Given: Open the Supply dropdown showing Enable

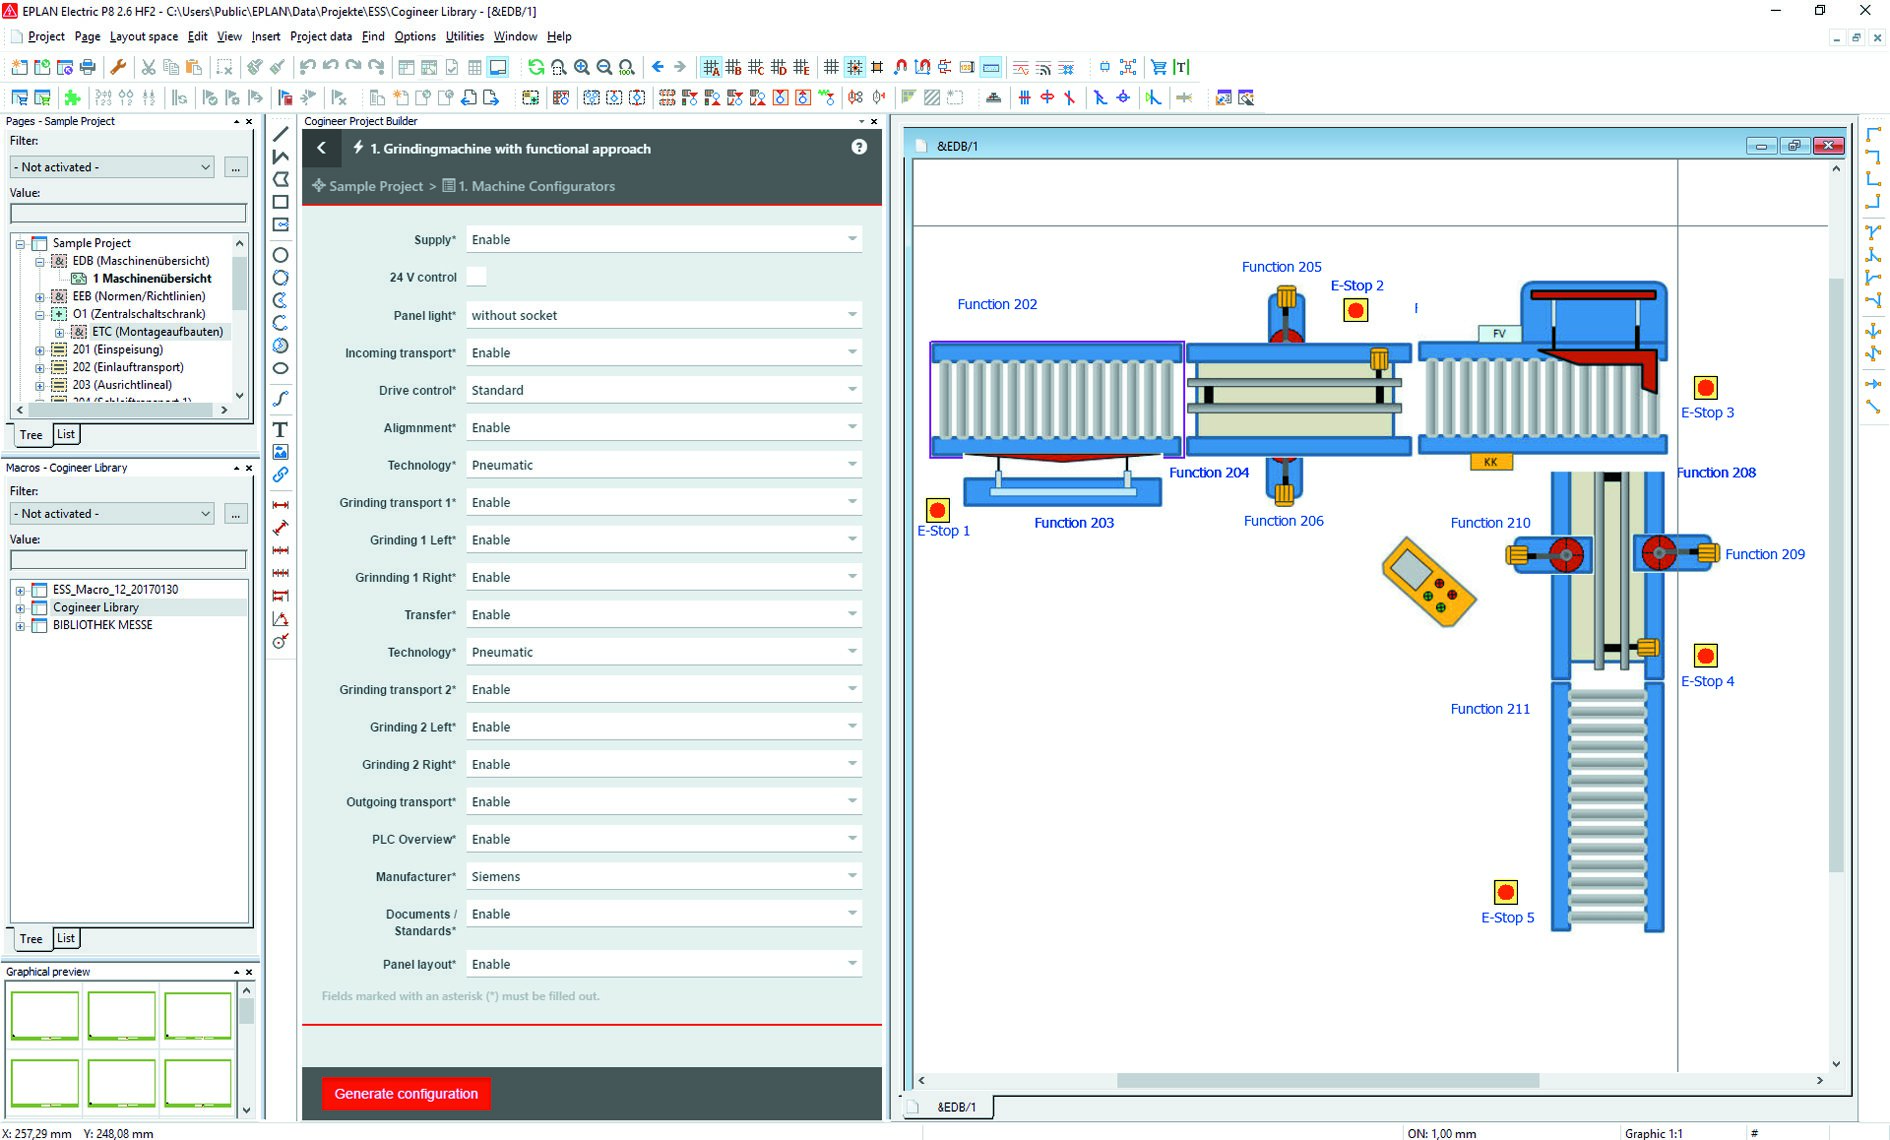Looking at the screenshot, I should 851,239.
